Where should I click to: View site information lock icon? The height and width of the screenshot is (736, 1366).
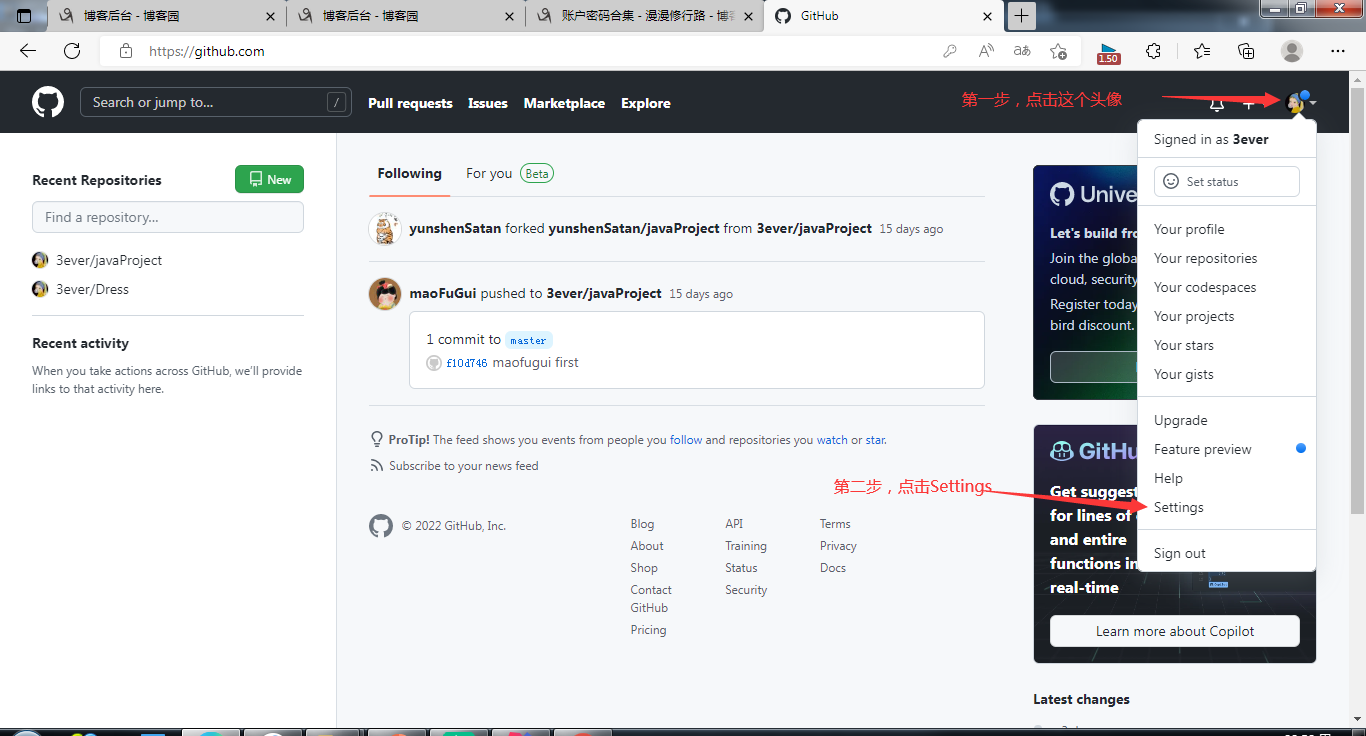pos(126,51)
